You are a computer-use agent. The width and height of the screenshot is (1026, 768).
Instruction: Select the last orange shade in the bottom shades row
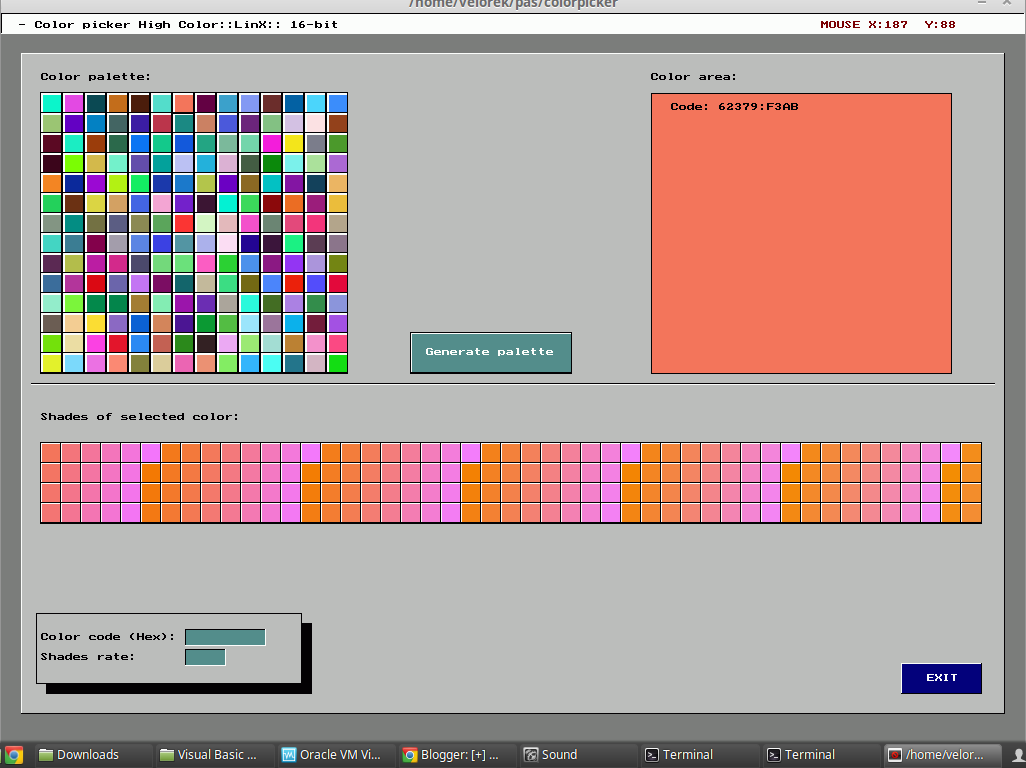[x=971, y=513]
